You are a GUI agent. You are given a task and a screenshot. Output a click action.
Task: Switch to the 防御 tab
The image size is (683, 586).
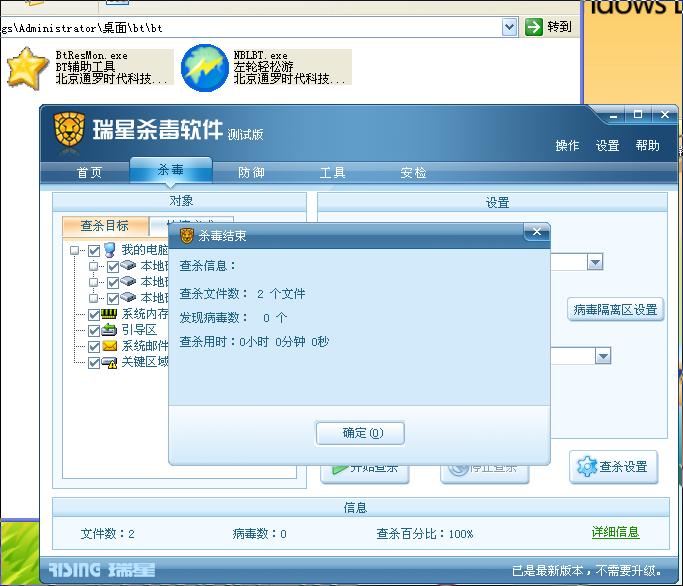[251, 173]
